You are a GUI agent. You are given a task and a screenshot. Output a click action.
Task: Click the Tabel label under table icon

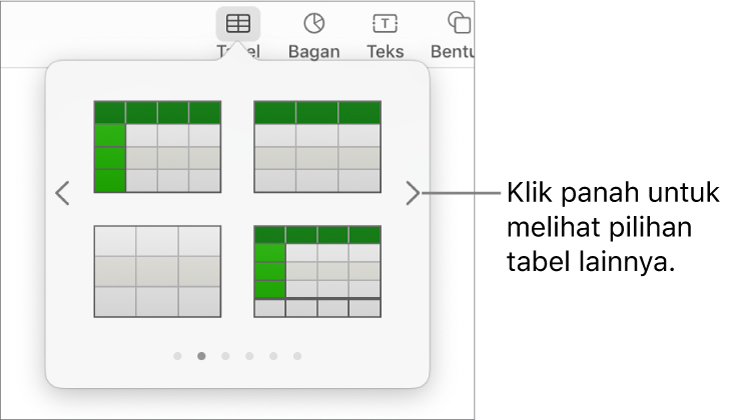[238, 51]
